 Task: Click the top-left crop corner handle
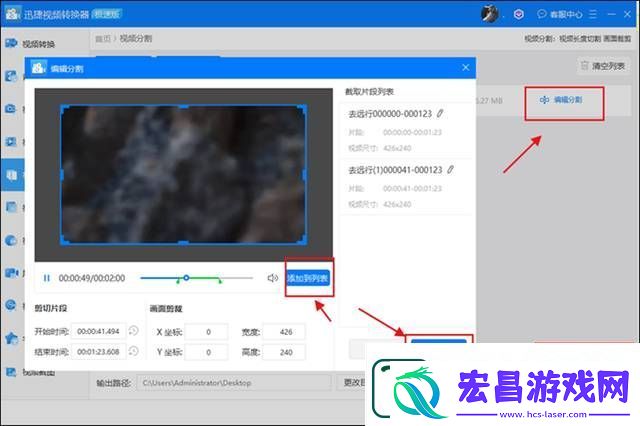62,107
